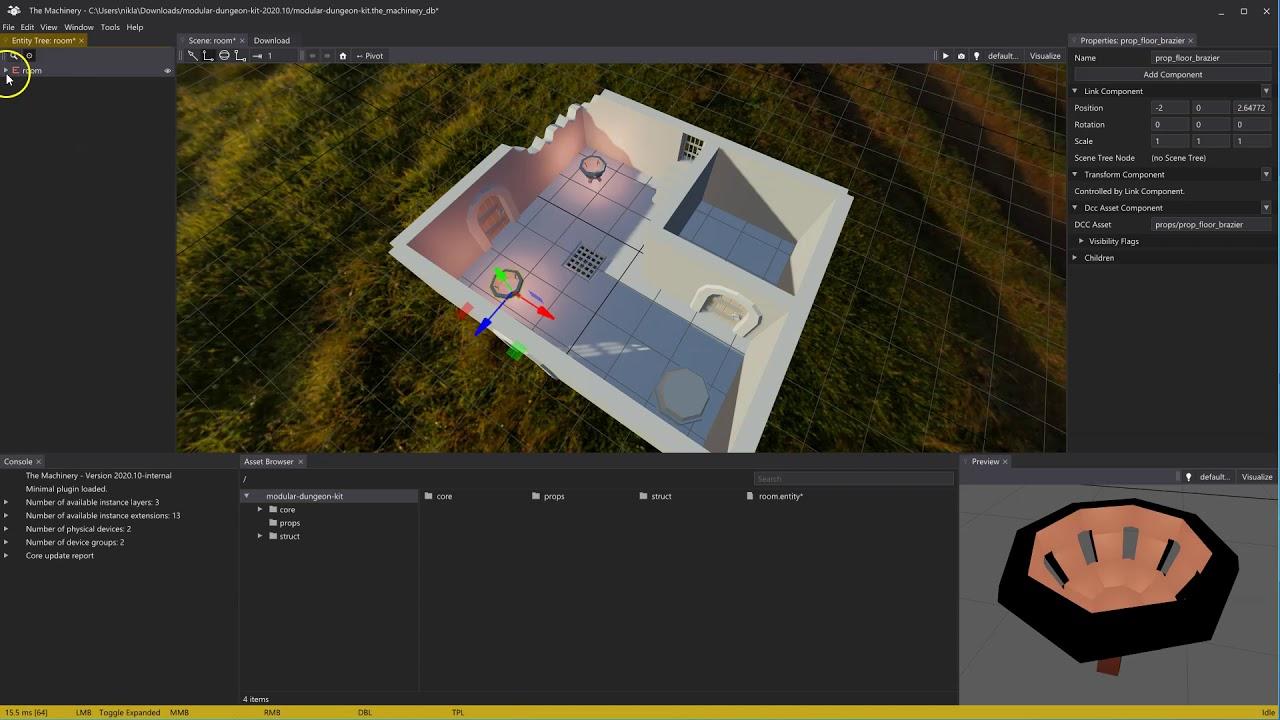
Task: Collapse the Transform Component section
Action: click(1076, 174)
